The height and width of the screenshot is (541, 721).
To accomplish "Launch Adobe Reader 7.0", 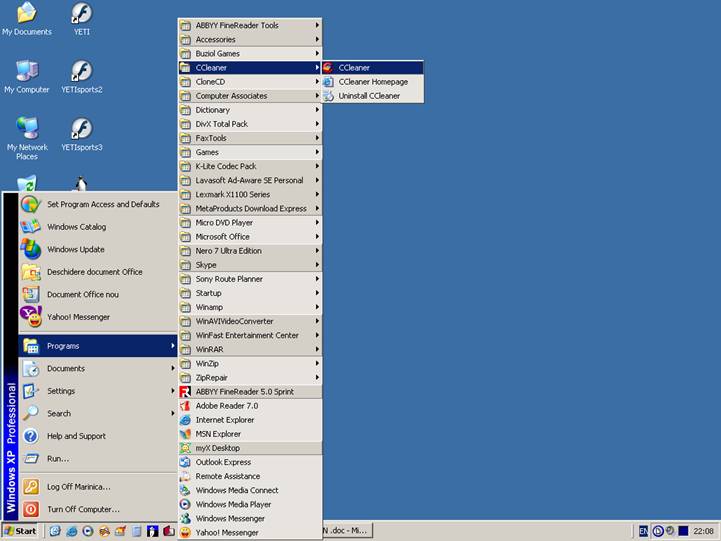I will [226, 406].
